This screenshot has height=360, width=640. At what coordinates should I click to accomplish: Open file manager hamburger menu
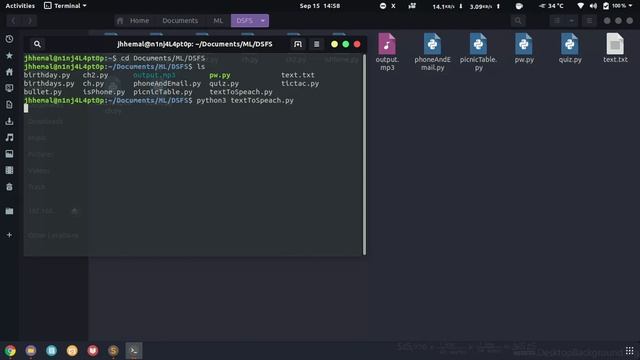[589, 20]
